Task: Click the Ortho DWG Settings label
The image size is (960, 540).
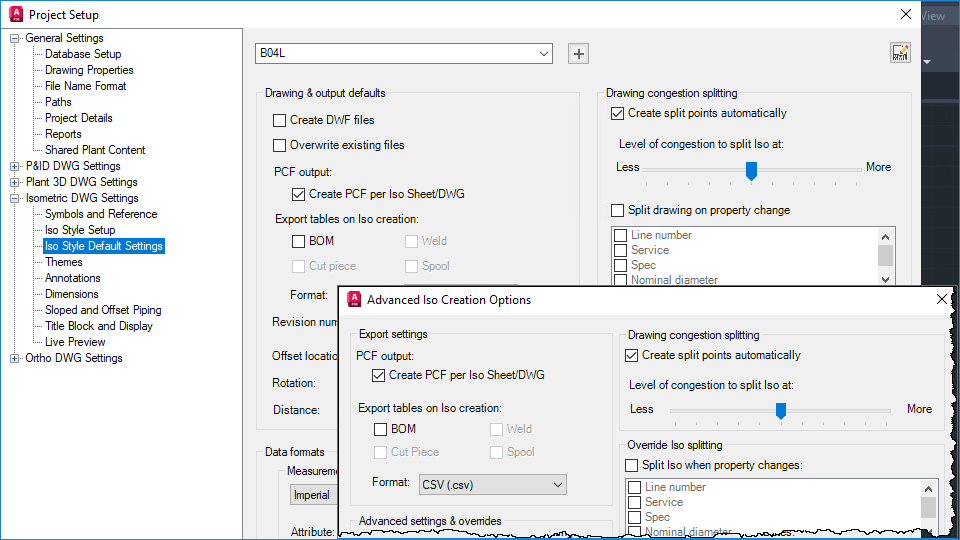Action: click(73, 358)
